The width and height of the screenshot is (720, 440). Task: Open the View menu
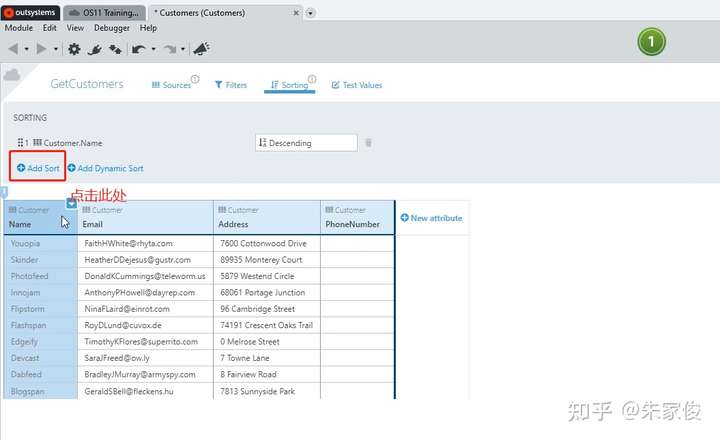pyautogui.click(x=75, y=28)
